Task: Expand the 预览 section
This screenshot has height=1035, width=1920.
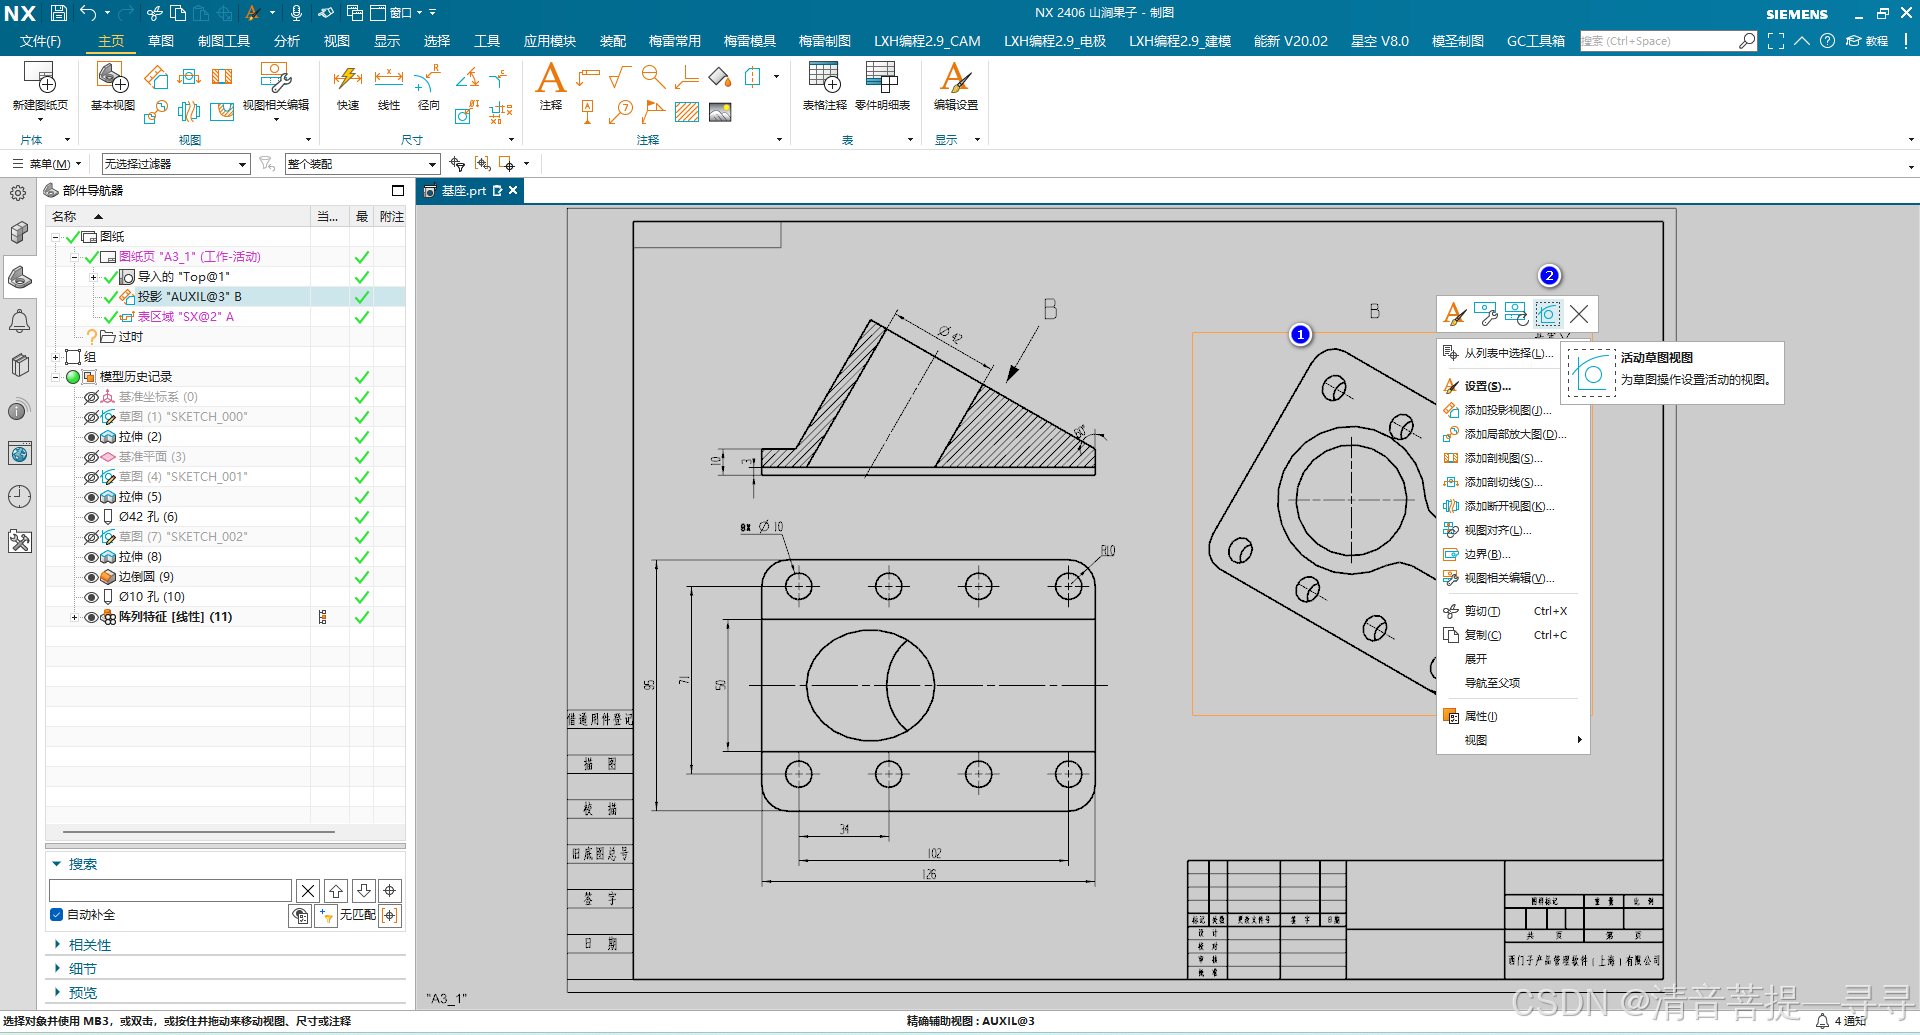Action: pyautogui.click(x=57, y=992)
